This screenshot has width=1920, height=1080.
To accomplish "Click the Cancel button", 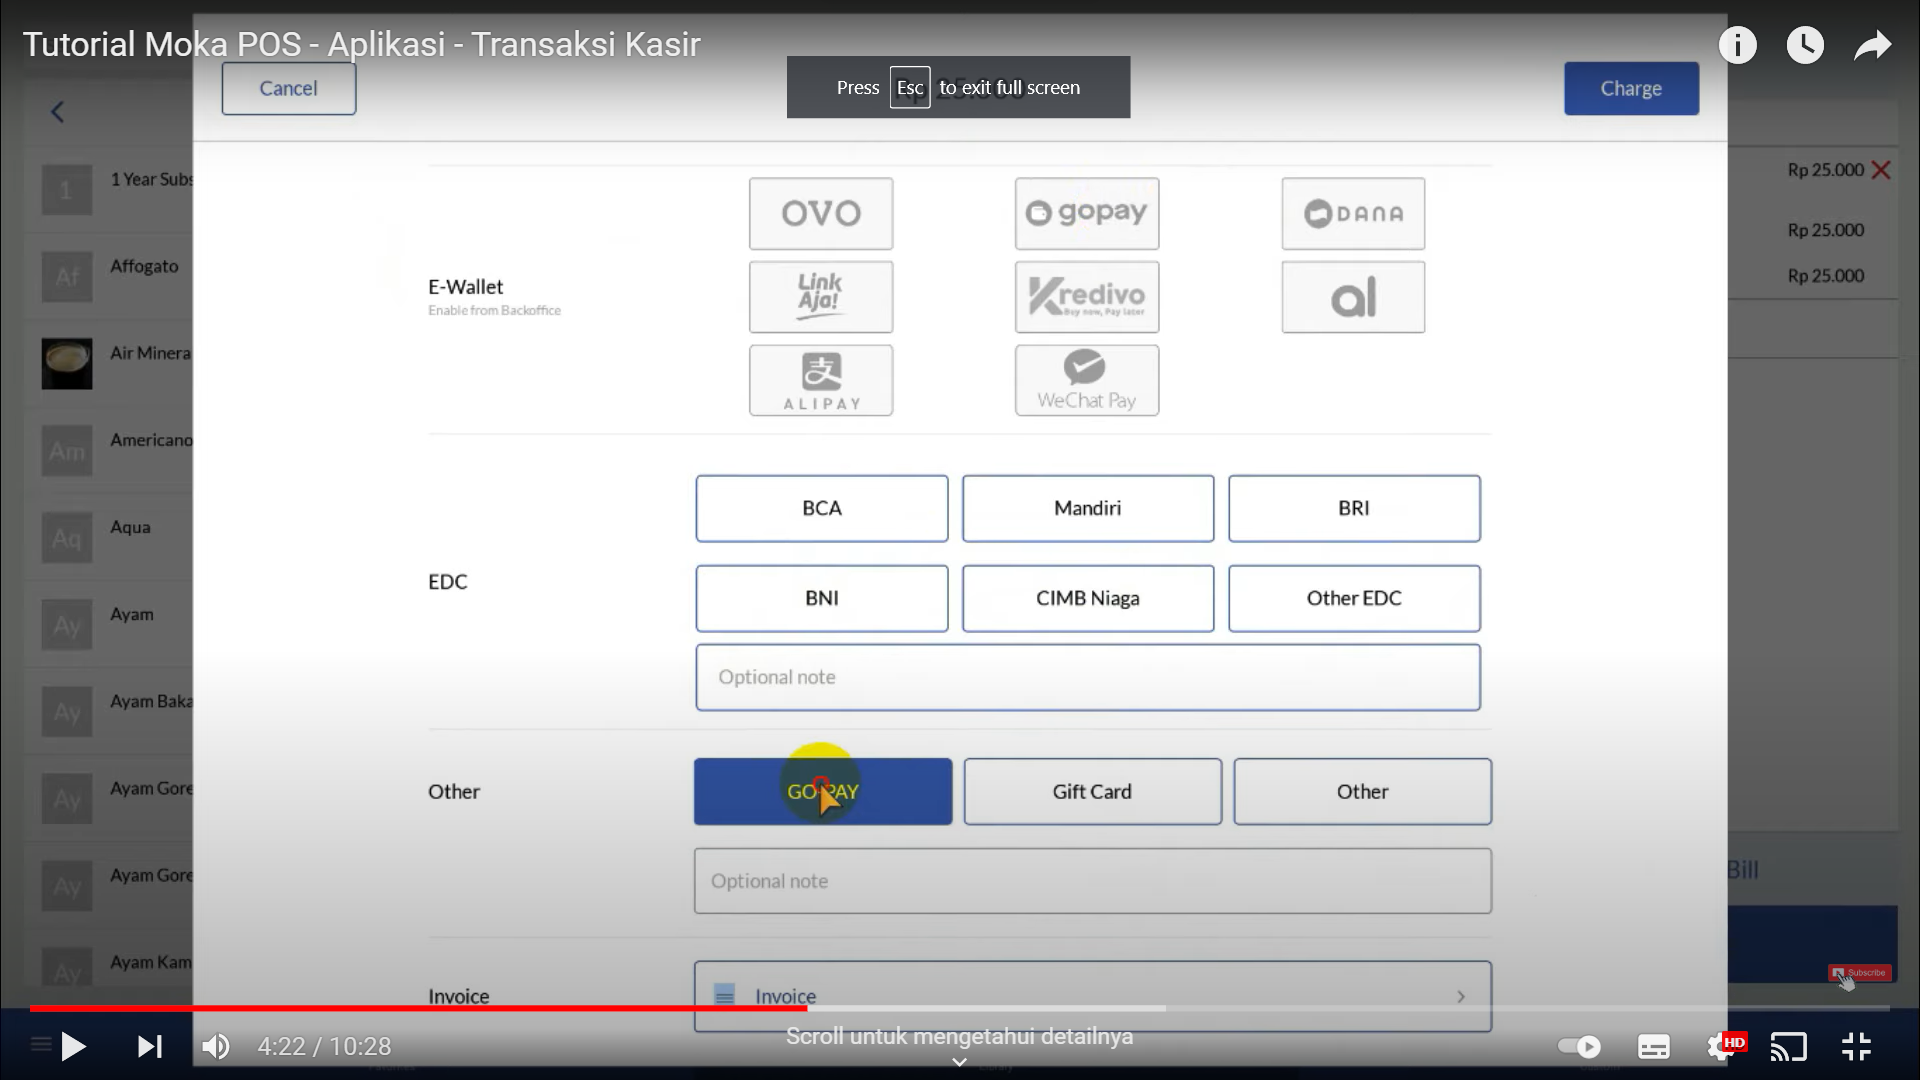I will coord(288,88).
